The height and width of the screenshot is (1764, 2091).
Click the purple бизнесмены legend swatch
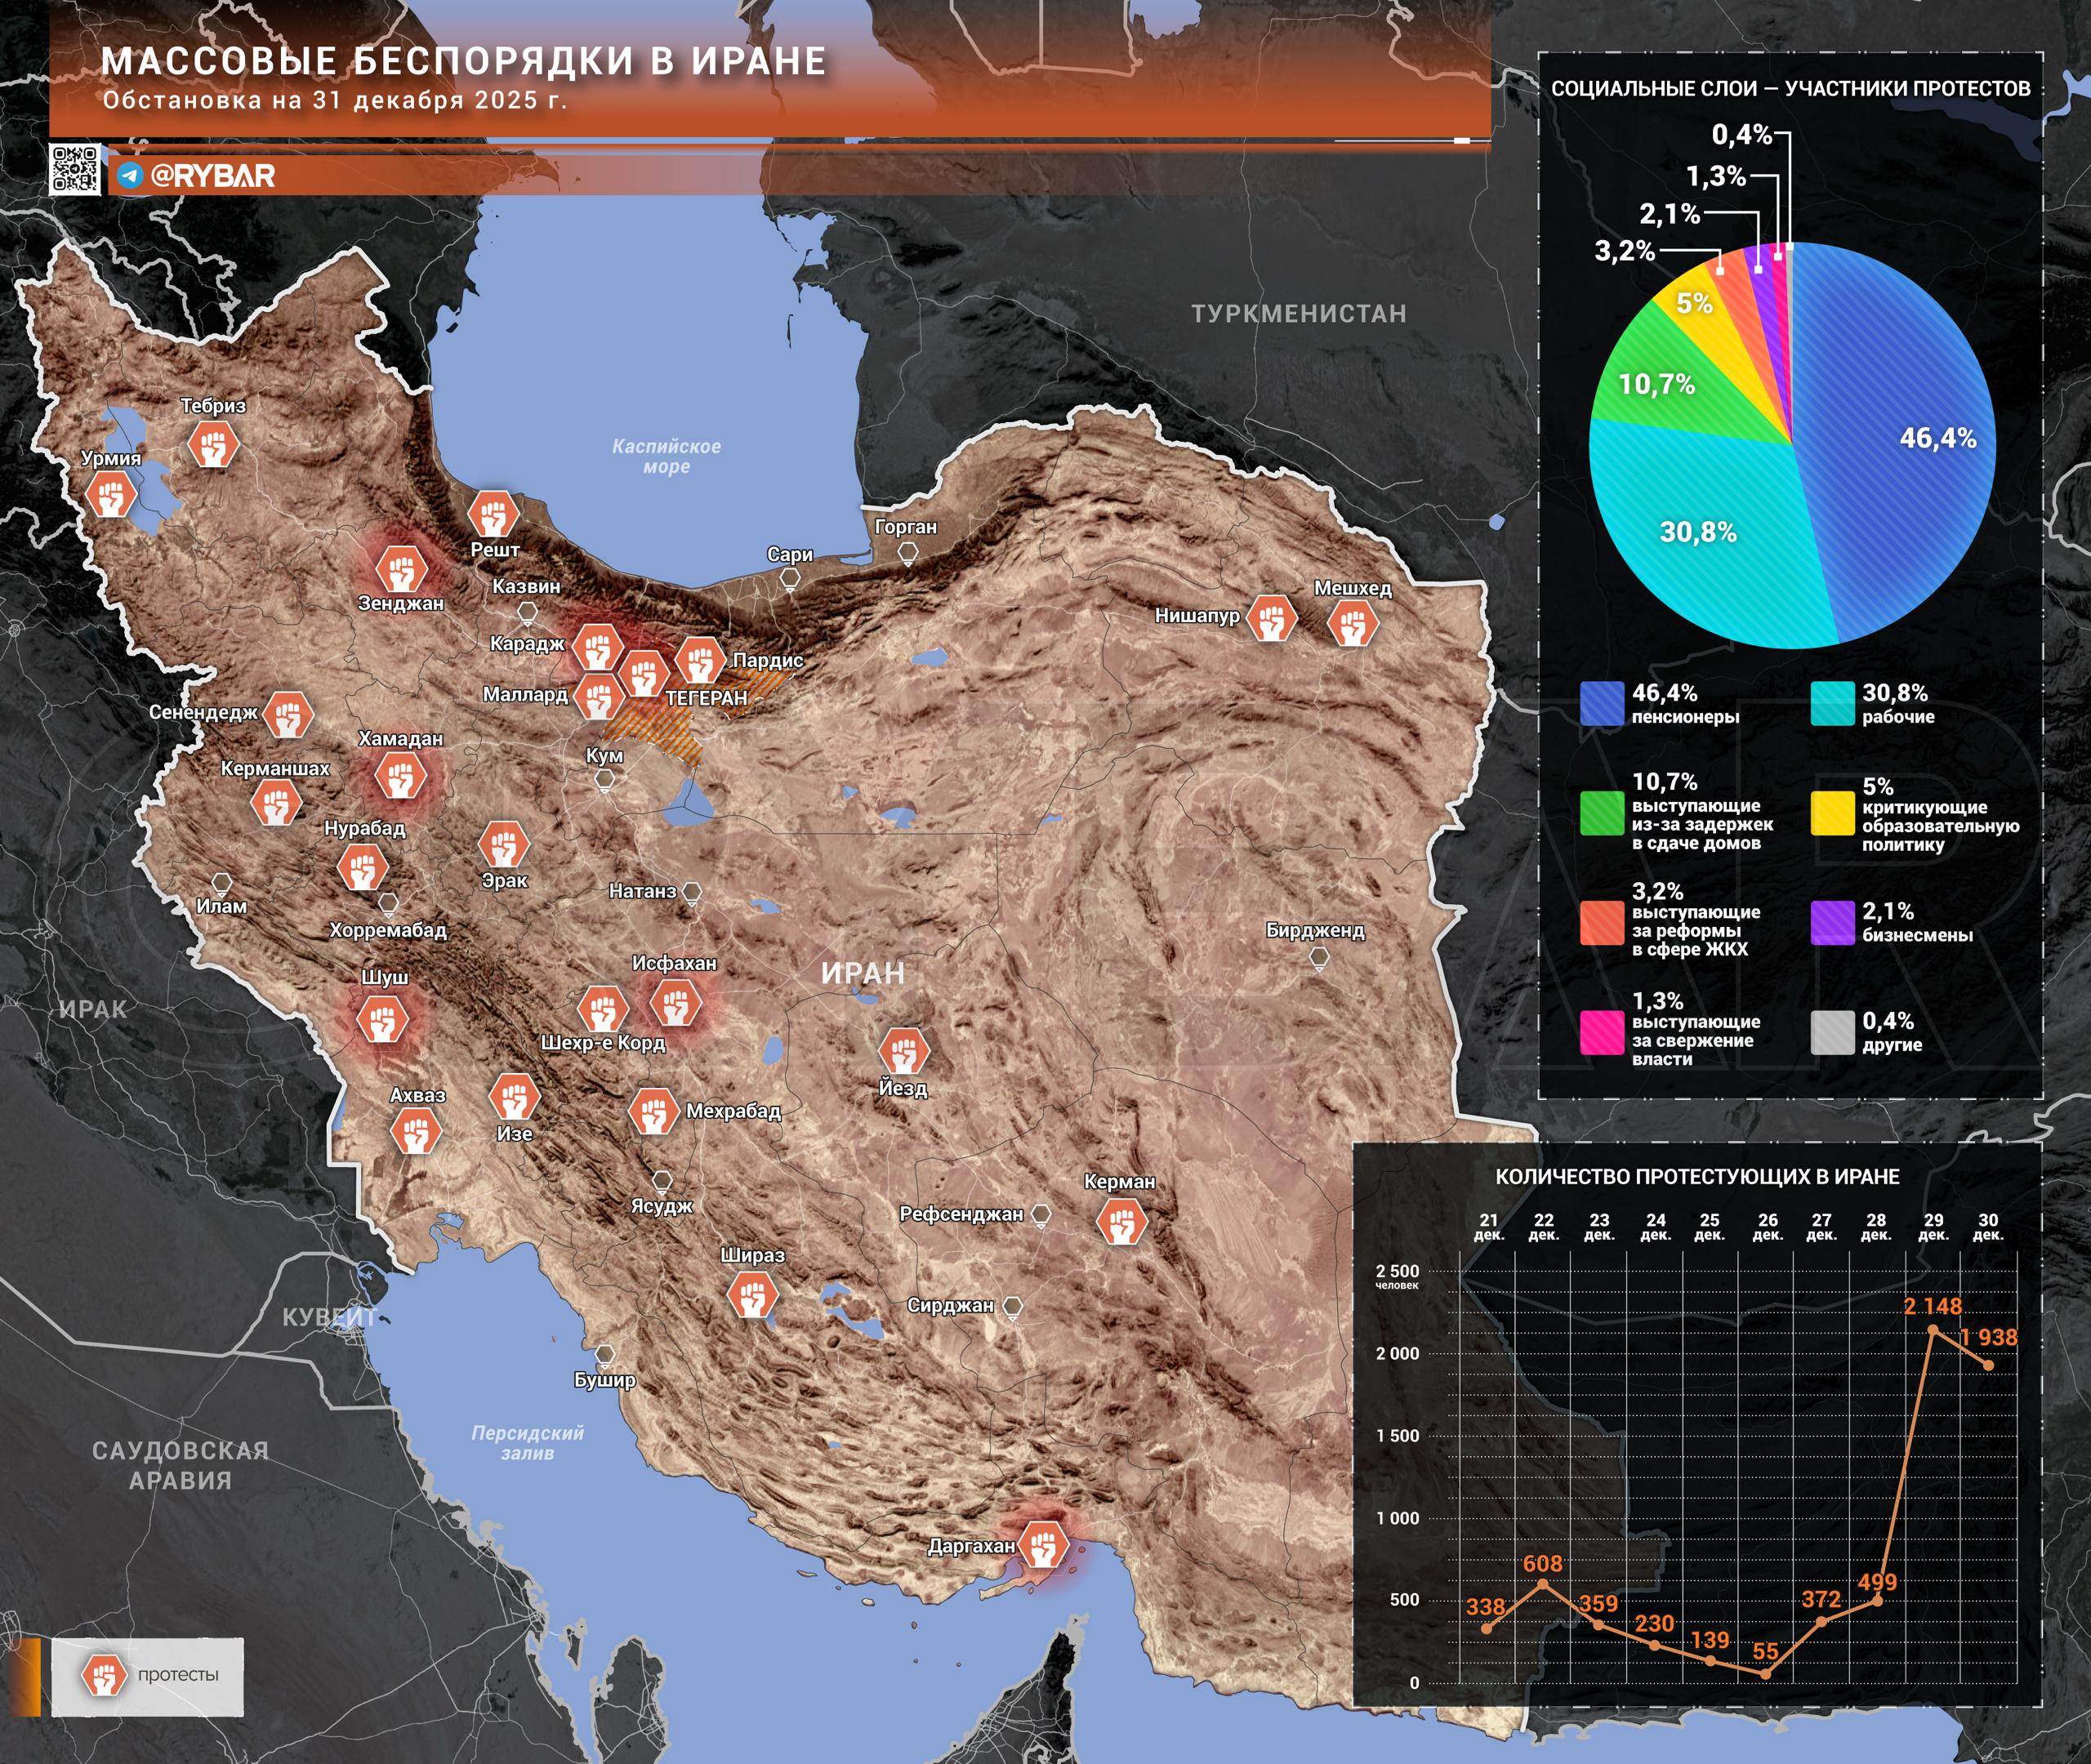(x=1832, y=922)
